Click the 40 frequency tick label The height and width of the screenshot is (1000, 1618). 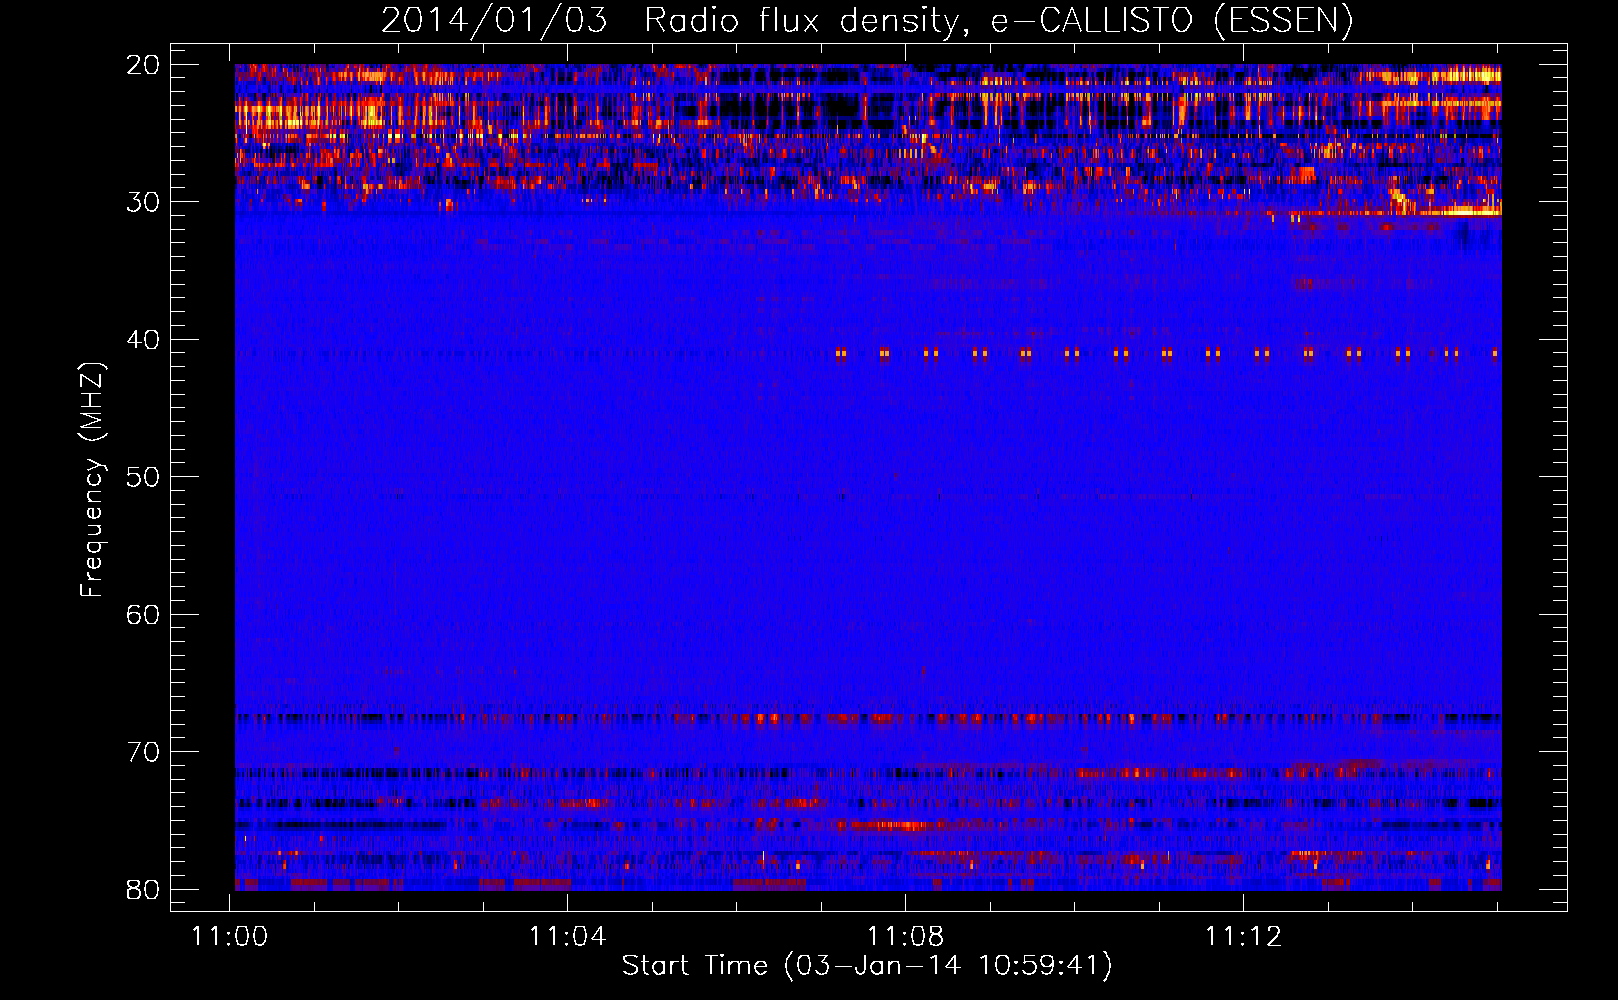click(x=143, y=340)
